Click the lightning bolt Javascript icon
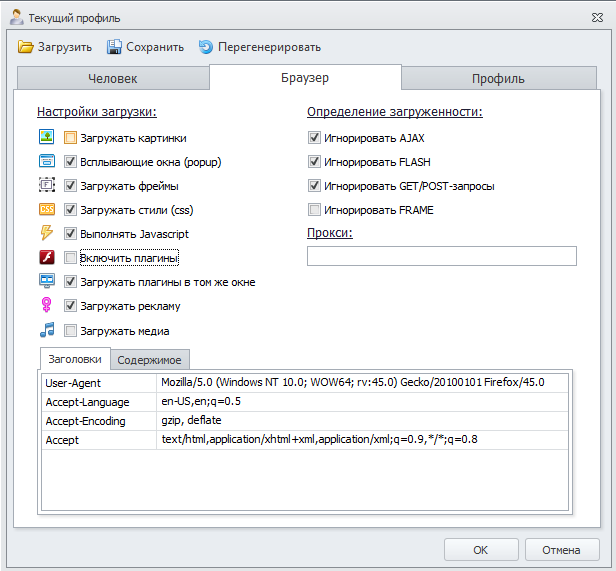The image size is (616, 571). pos(46,234)
